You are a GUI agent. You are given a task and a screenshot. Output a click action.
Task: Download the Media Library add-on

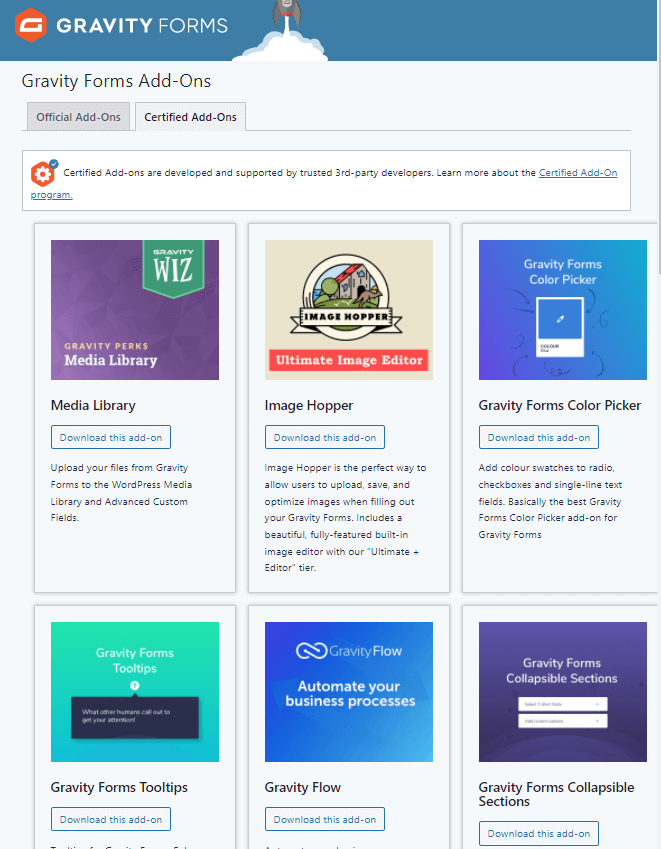click(111, 437)
